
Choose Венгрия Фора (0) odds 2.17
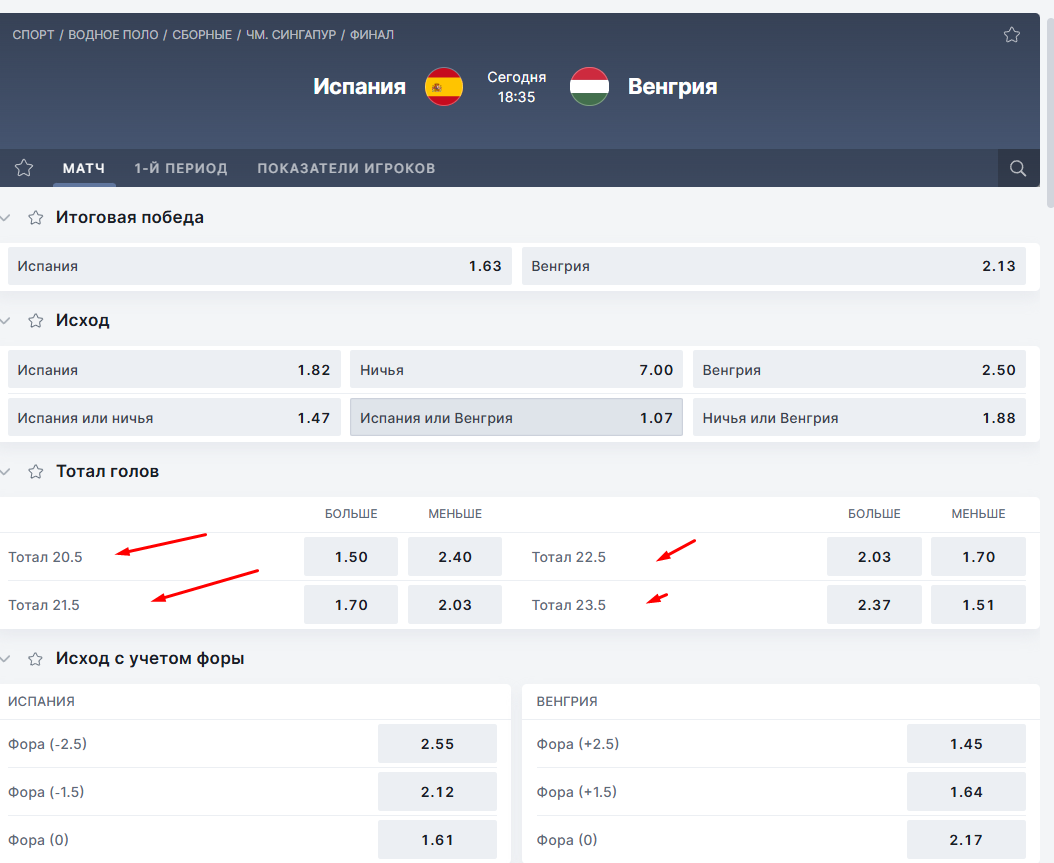pos(966,839)
